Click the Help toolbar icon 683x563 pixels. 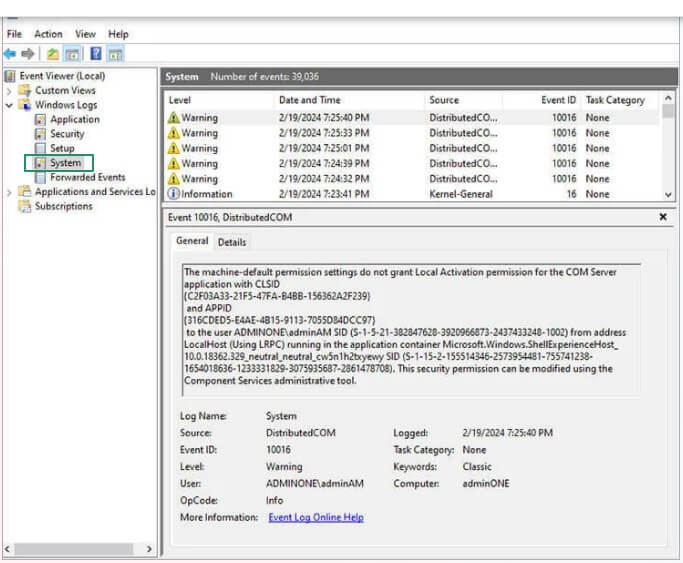point(96,54)
